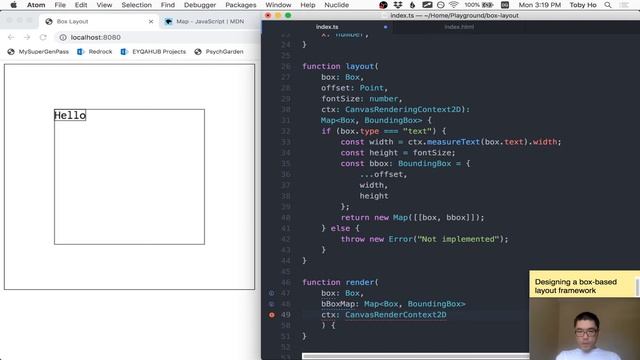Viewport: 640px width, 360px height.
Task: Open the MySuperGenPass bookmark
Action: tap(38, 51)
